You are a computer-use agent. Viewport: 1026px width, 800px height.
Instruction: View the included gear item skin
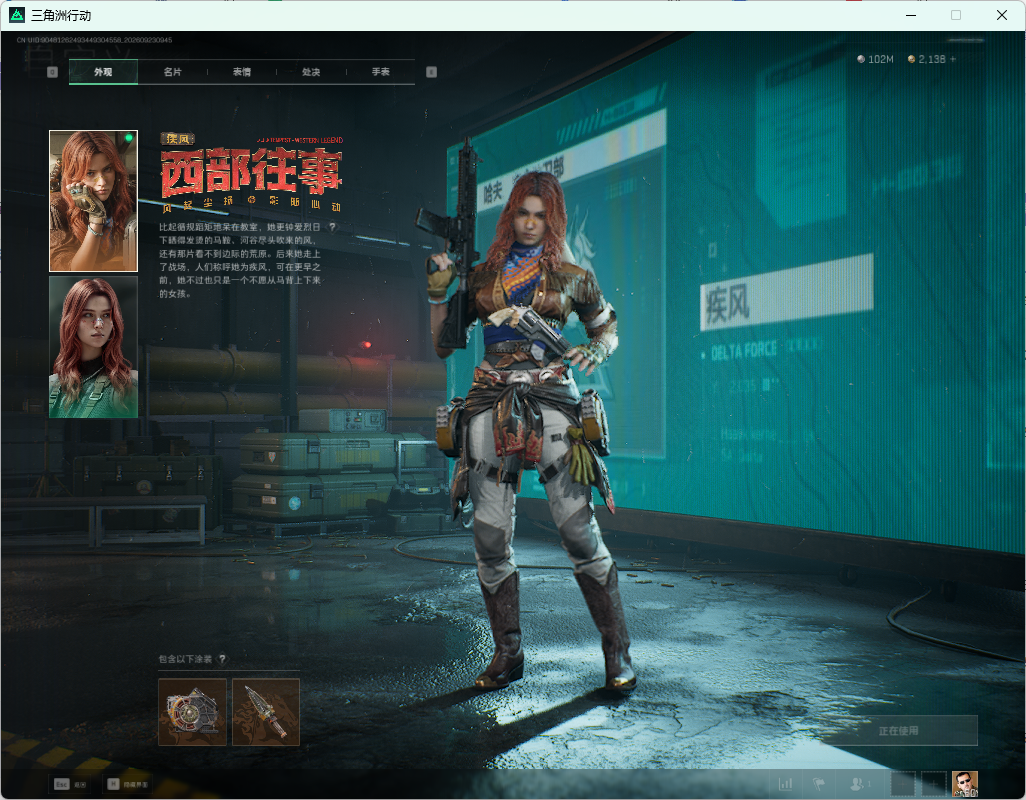[192, 712]
